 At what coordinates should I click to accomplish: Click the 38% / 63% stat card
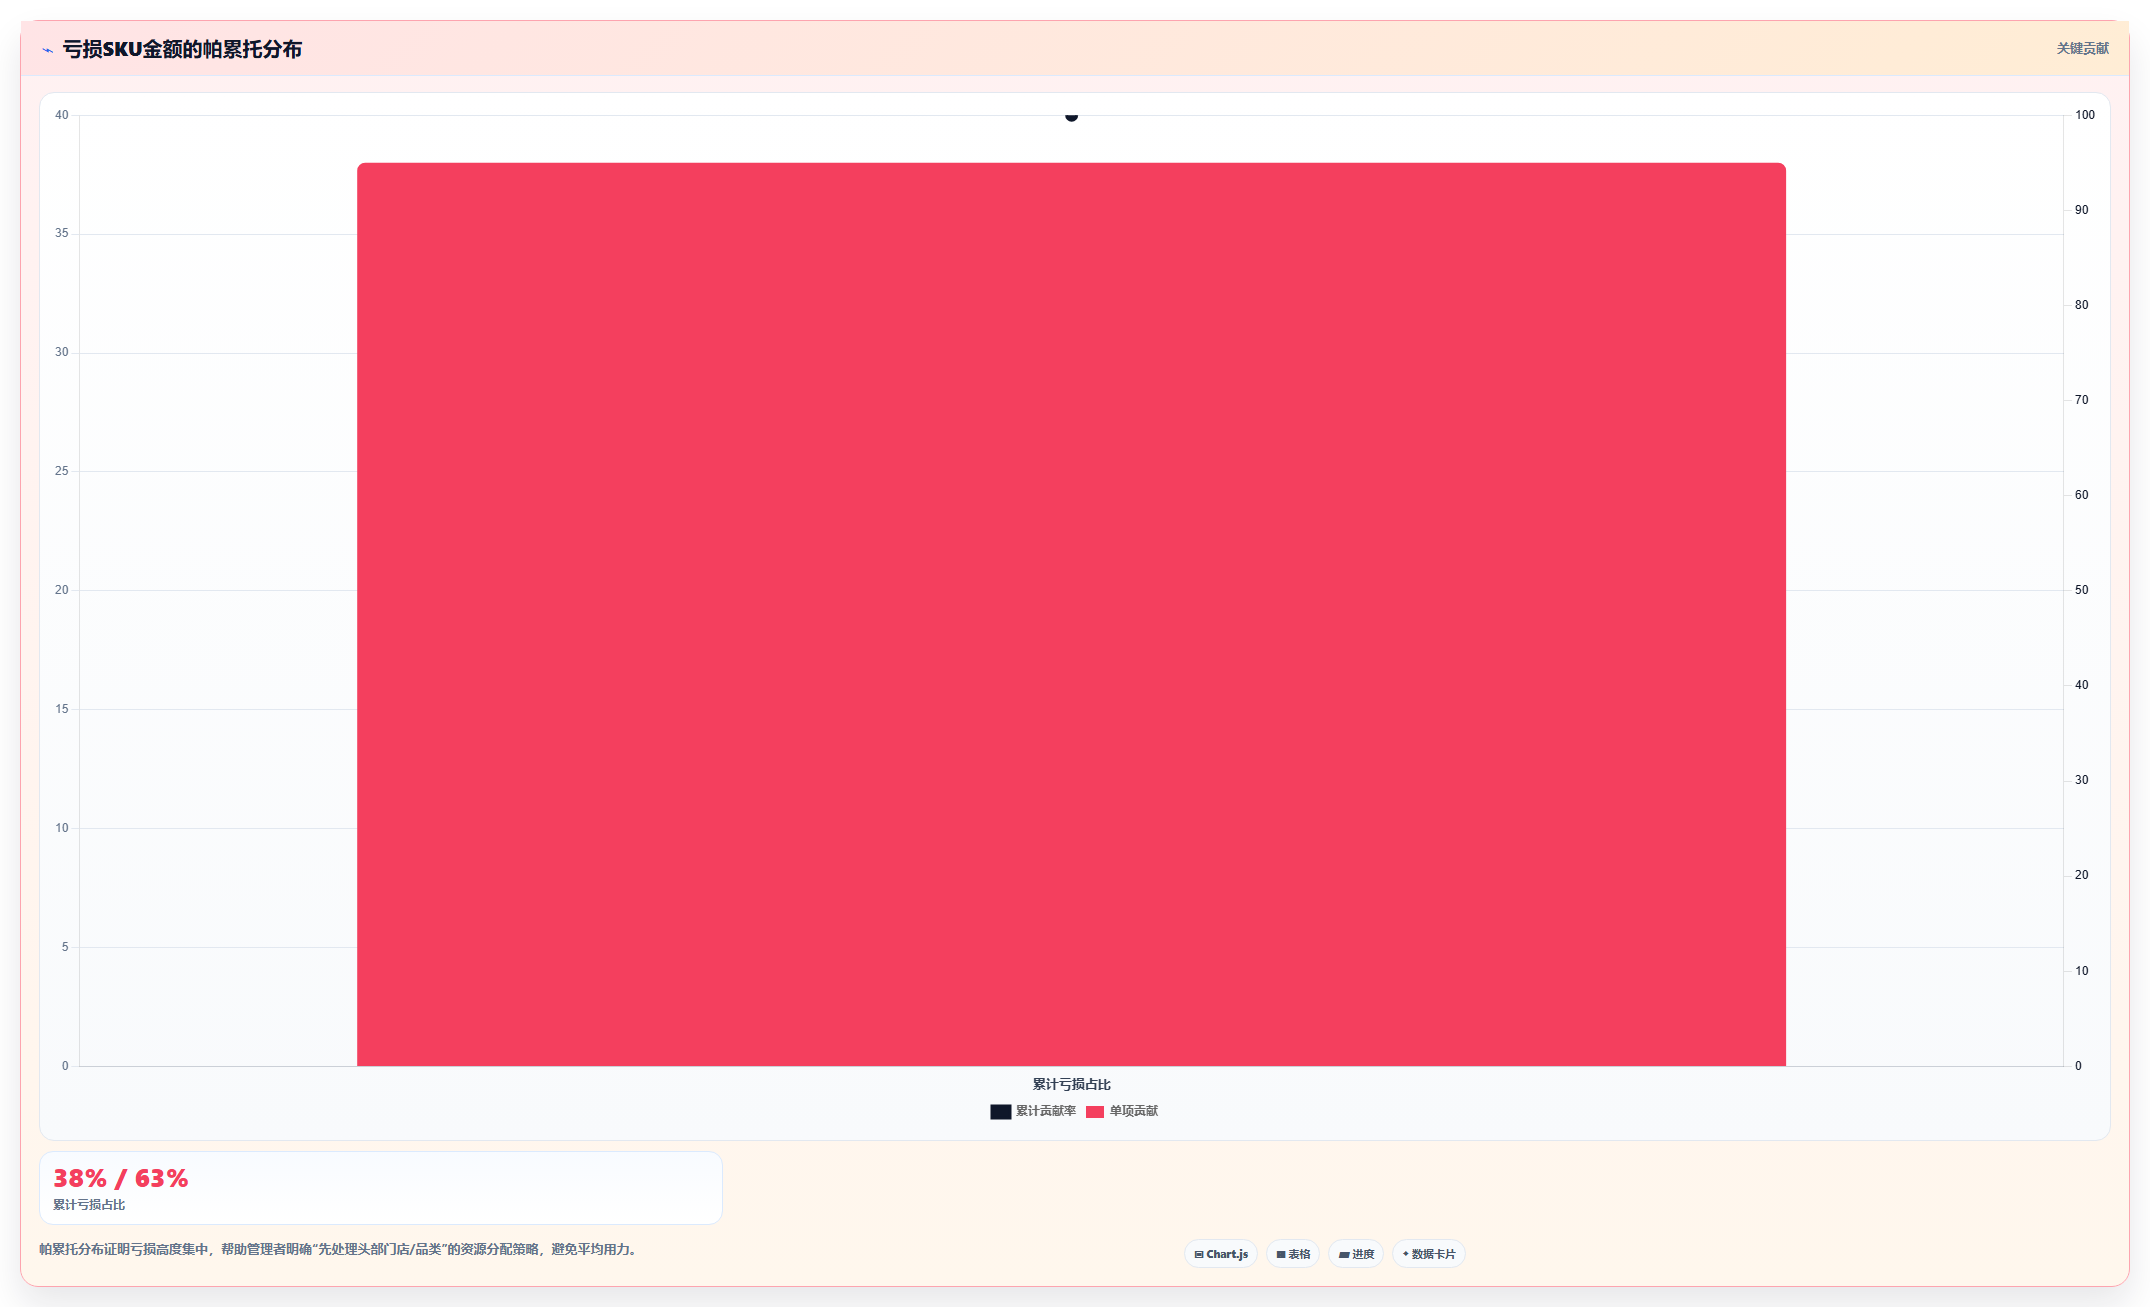coord(380,1188)
